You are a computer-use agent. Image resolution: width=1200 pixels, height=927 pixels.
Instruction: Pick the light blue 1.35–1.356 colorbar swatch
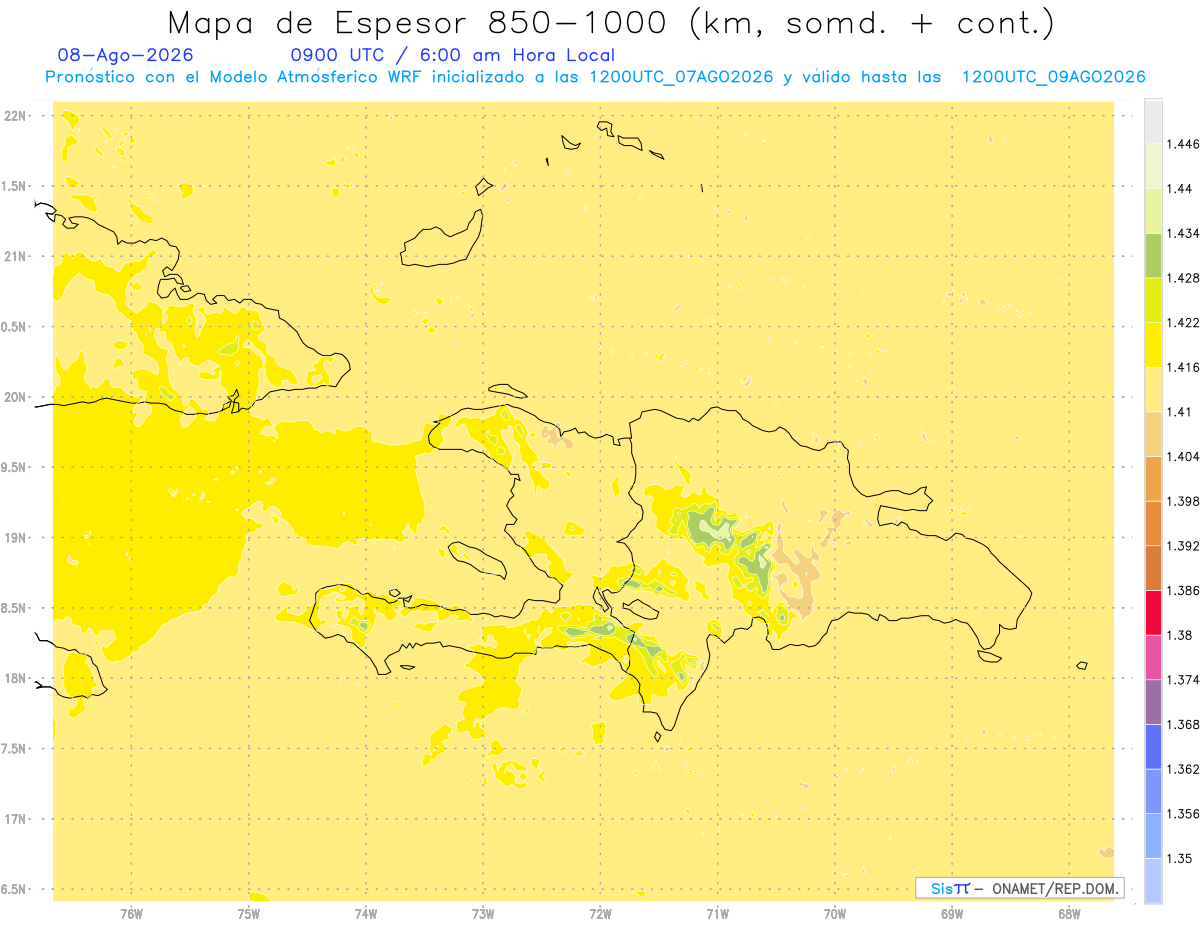1153,835
